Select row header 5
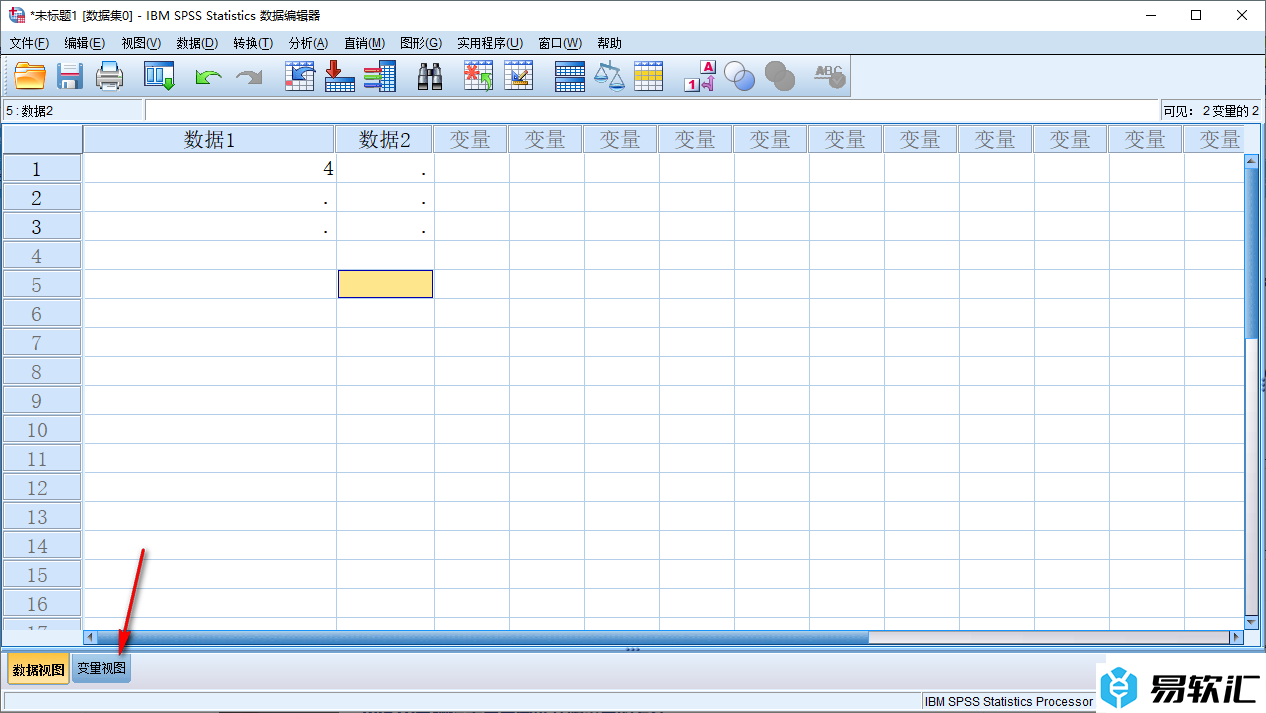This screenshot has height=713, width=1266. coord(42,284)
